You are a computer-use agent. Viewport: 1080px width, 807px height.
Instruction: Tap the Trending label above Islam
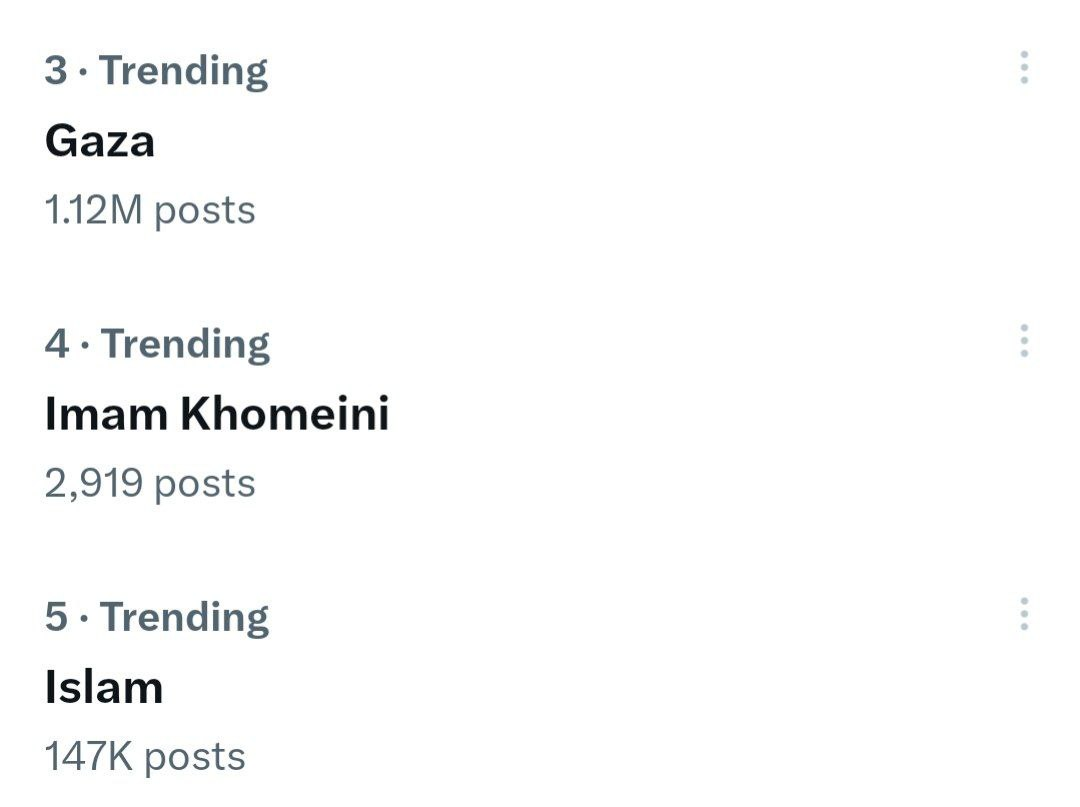(185, 616)
